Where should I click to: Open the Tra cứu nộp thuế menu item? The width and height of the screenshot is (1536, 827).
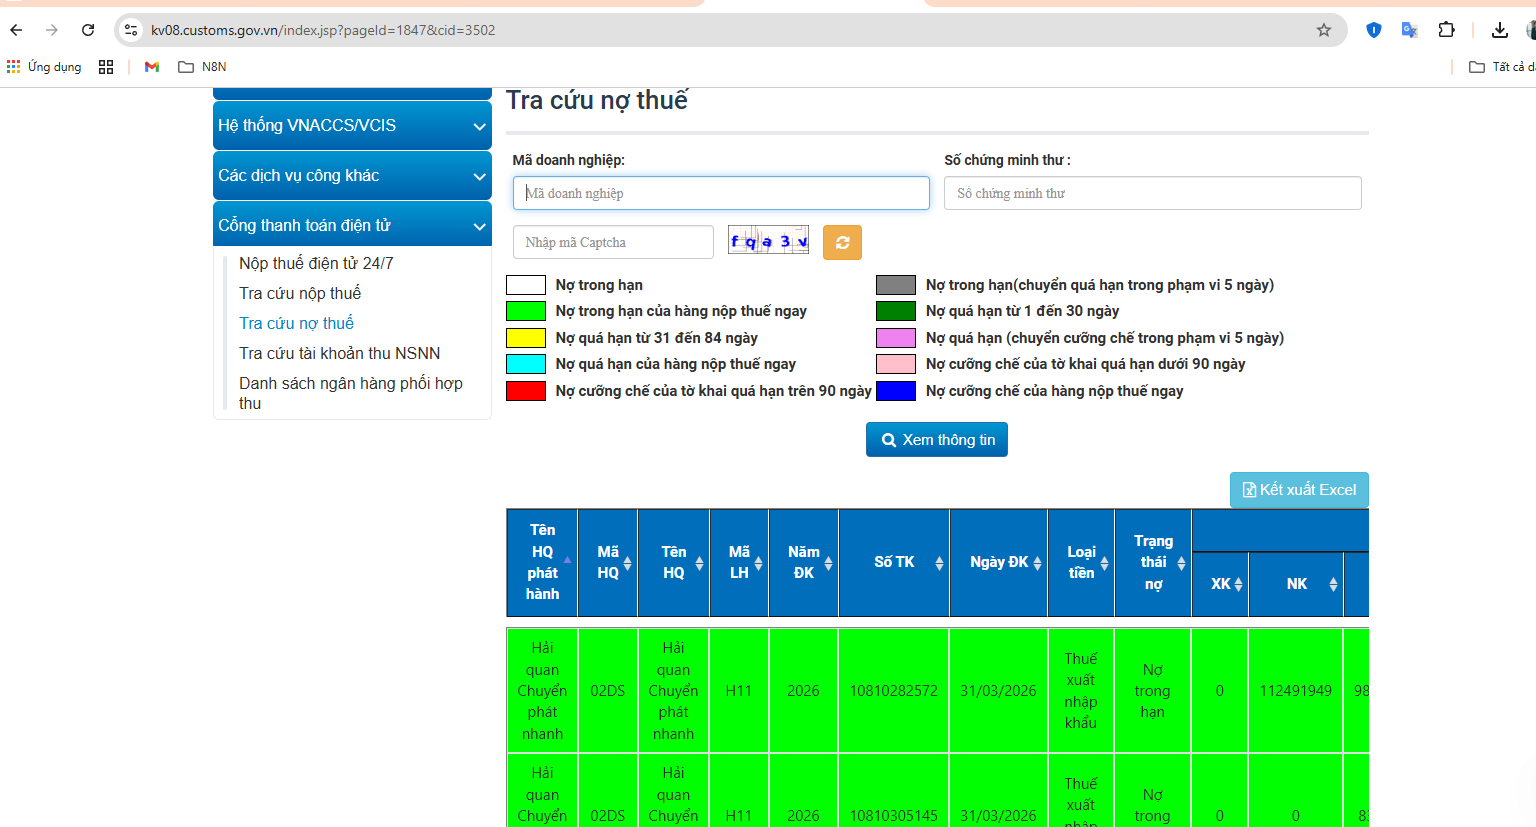click(x=300, y=293)
